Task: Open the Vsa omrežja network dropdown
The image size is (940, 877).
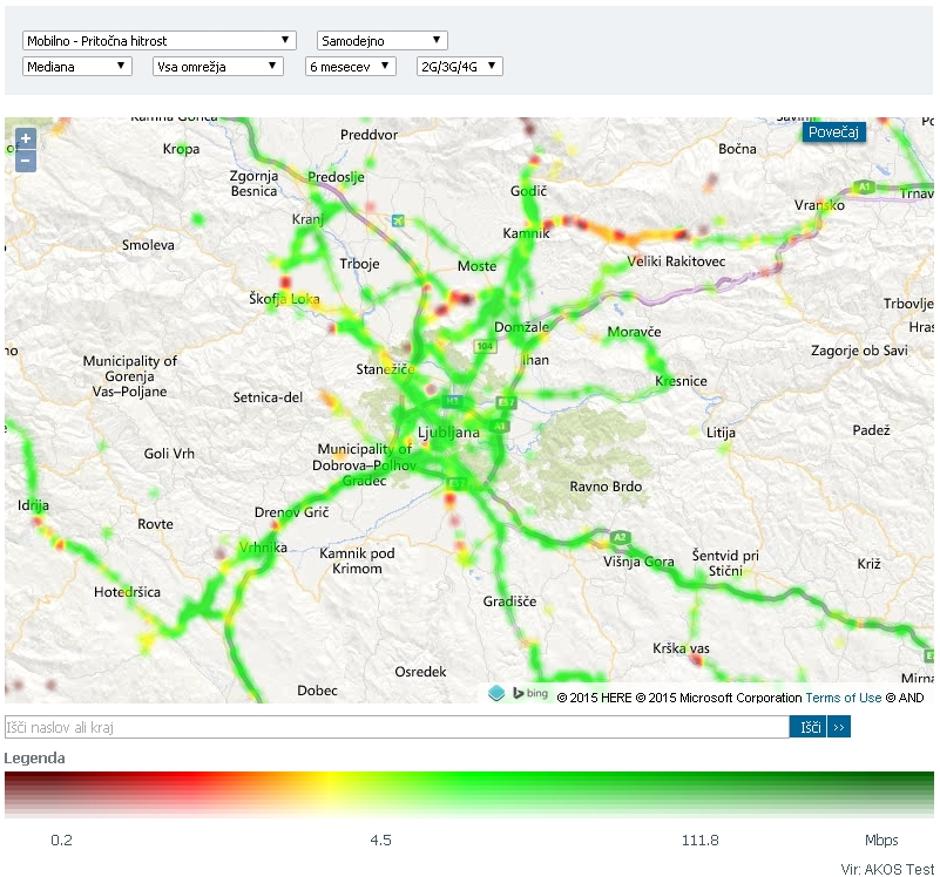Action: point(218,67)
